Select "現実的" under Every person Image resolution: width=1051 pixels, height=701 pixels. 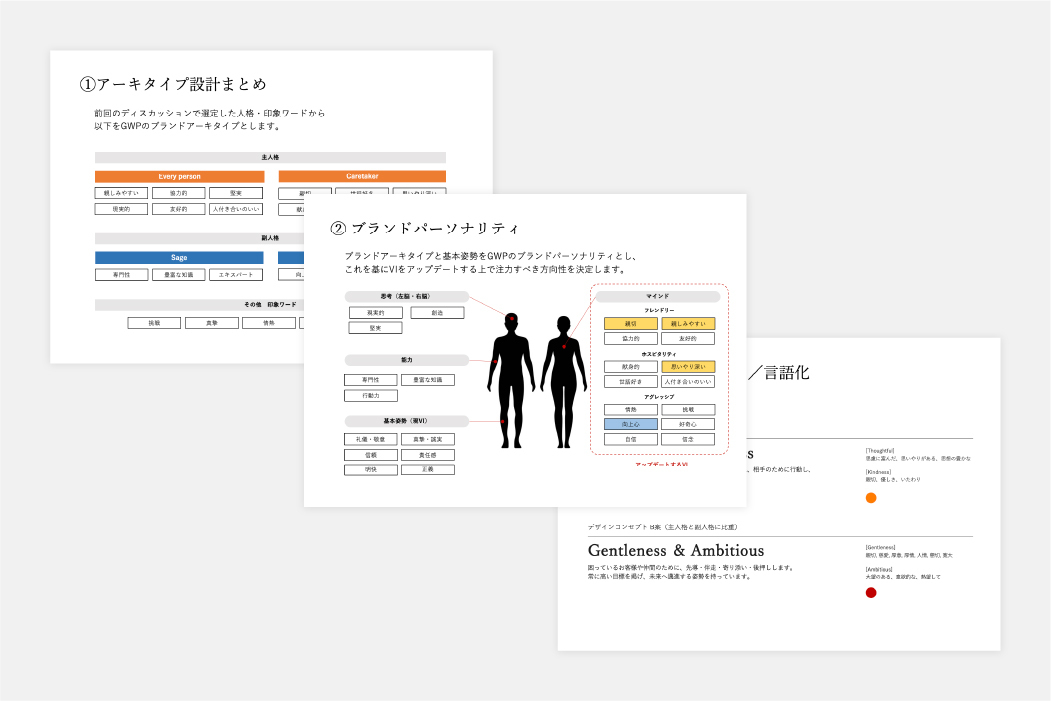click(x=121, y=209)
